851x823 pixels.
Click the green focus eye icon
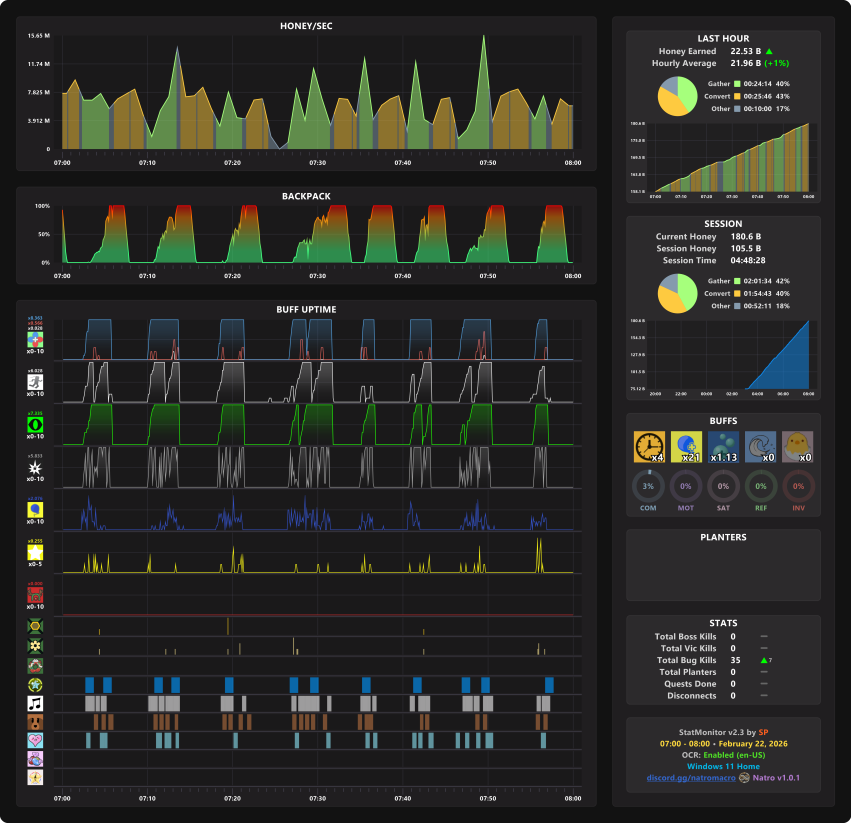click(x=35, y=425)
